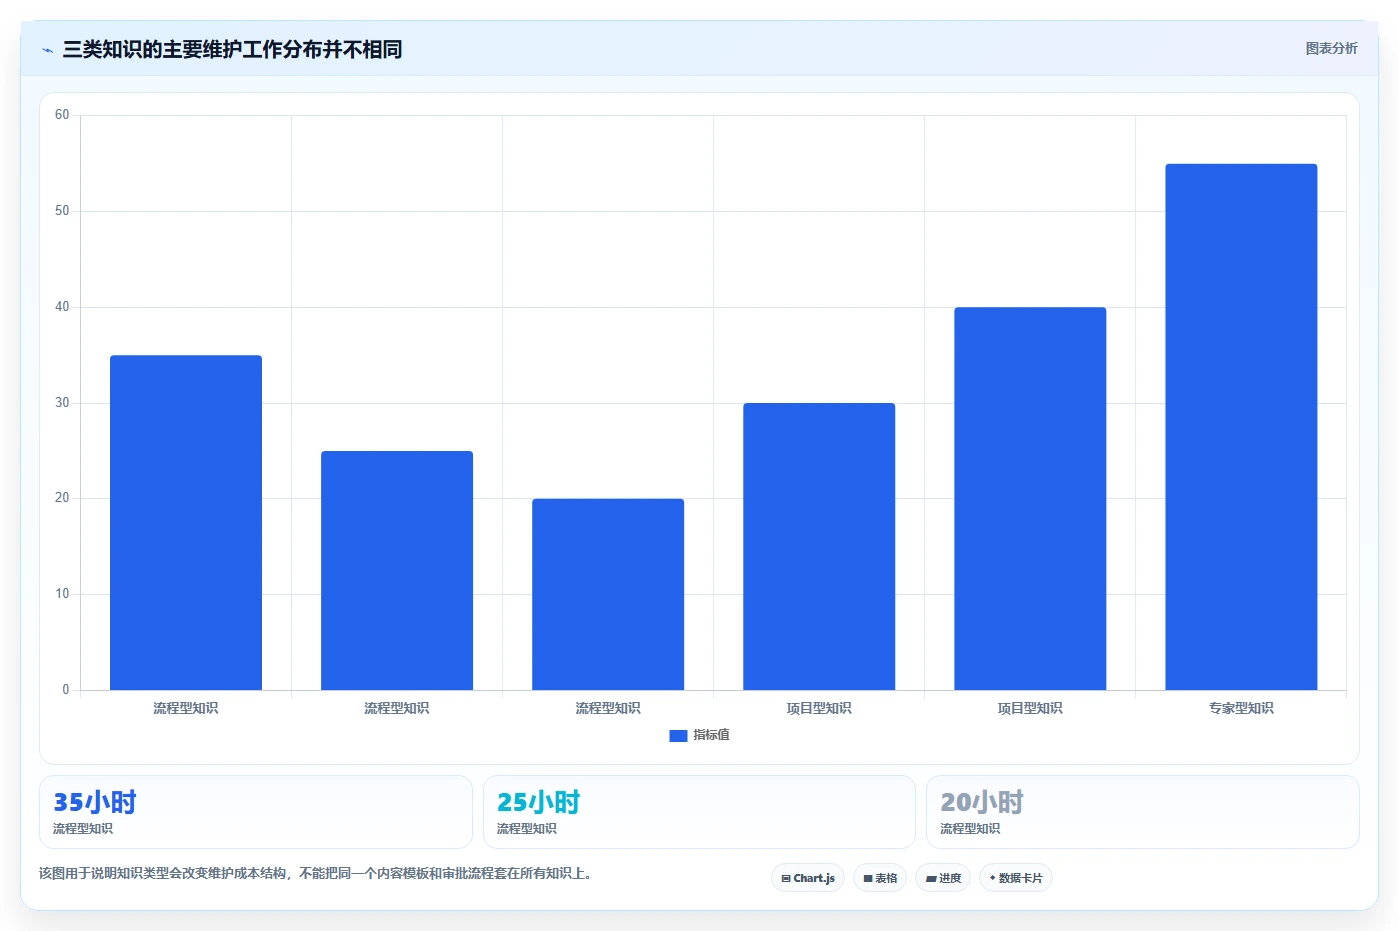Click the 20小时 data card value
The height and width of the screenshot is (931, 1399).
982,802
